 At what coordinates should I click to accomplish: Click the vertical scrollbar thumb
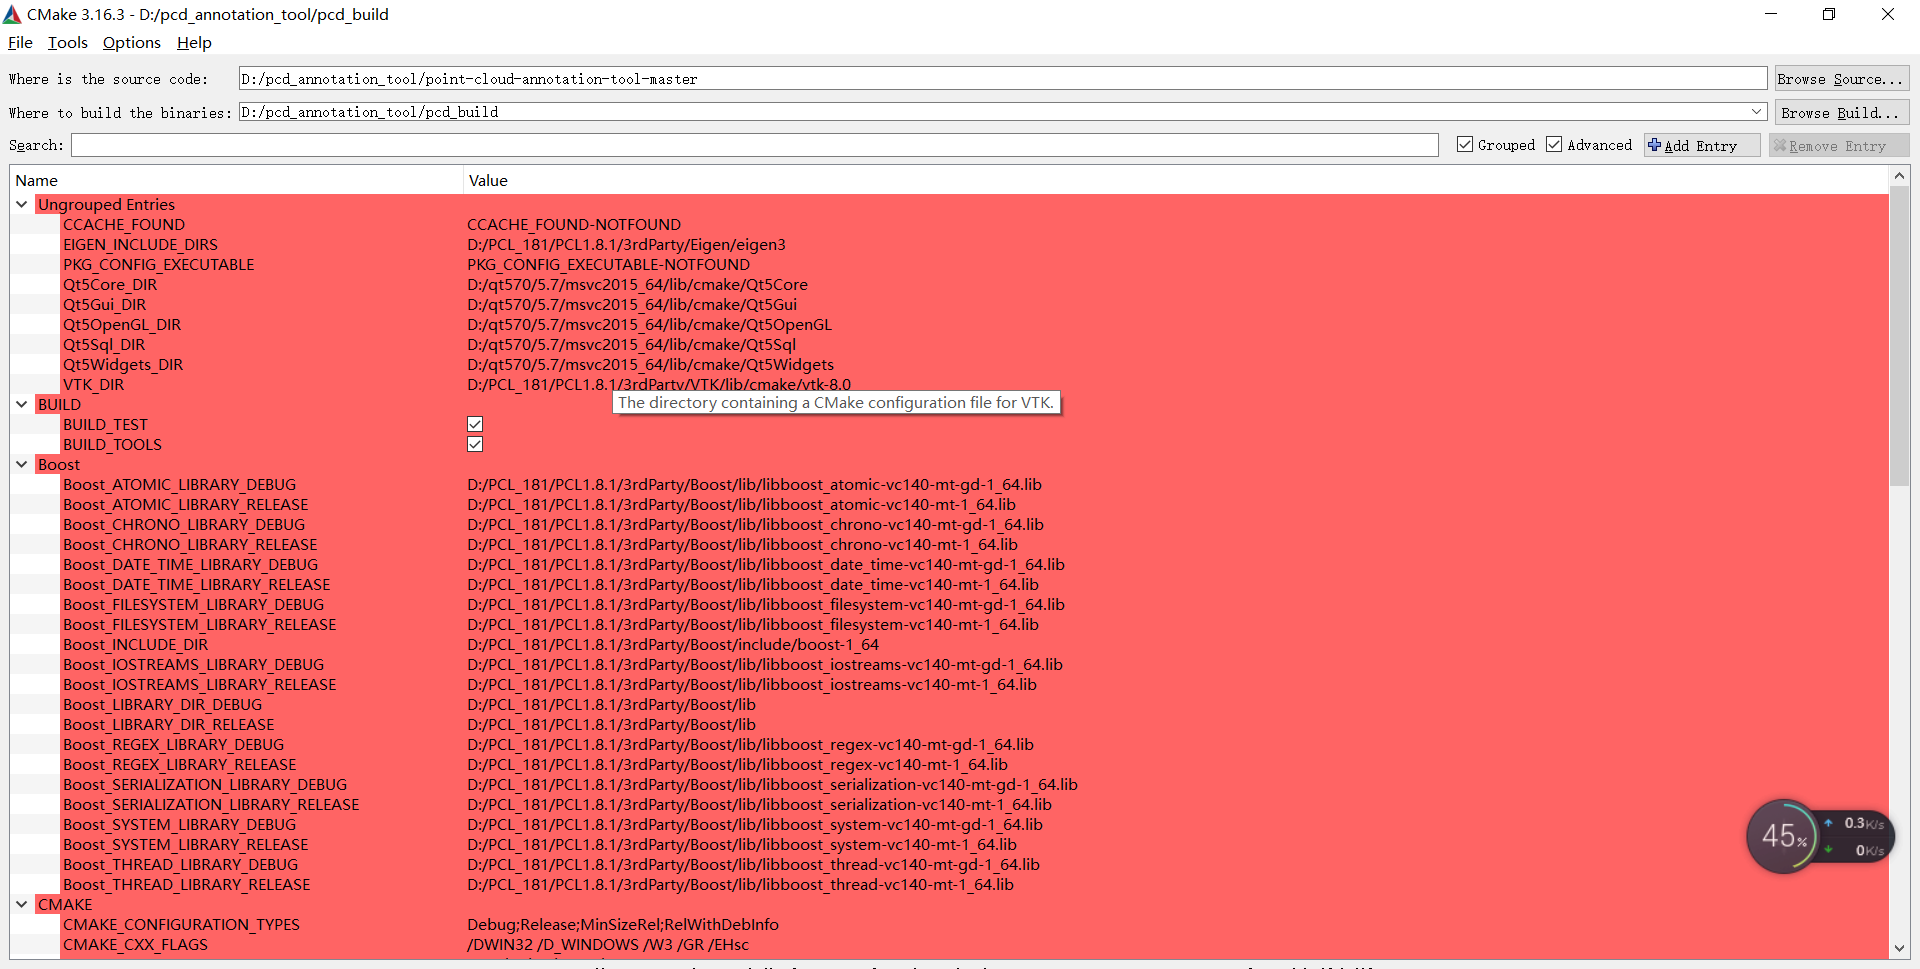tap(1899, 335)
